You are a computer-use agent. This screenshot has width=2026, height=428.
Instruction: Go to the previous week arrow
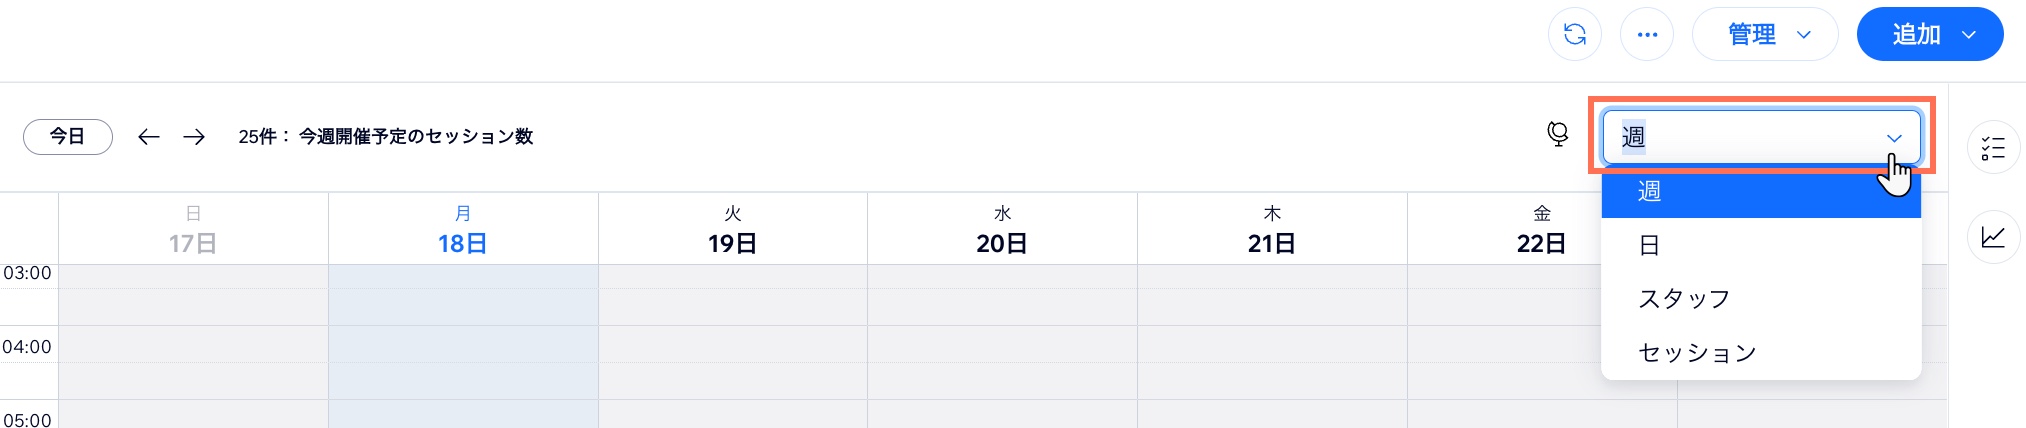pos(149,137)
